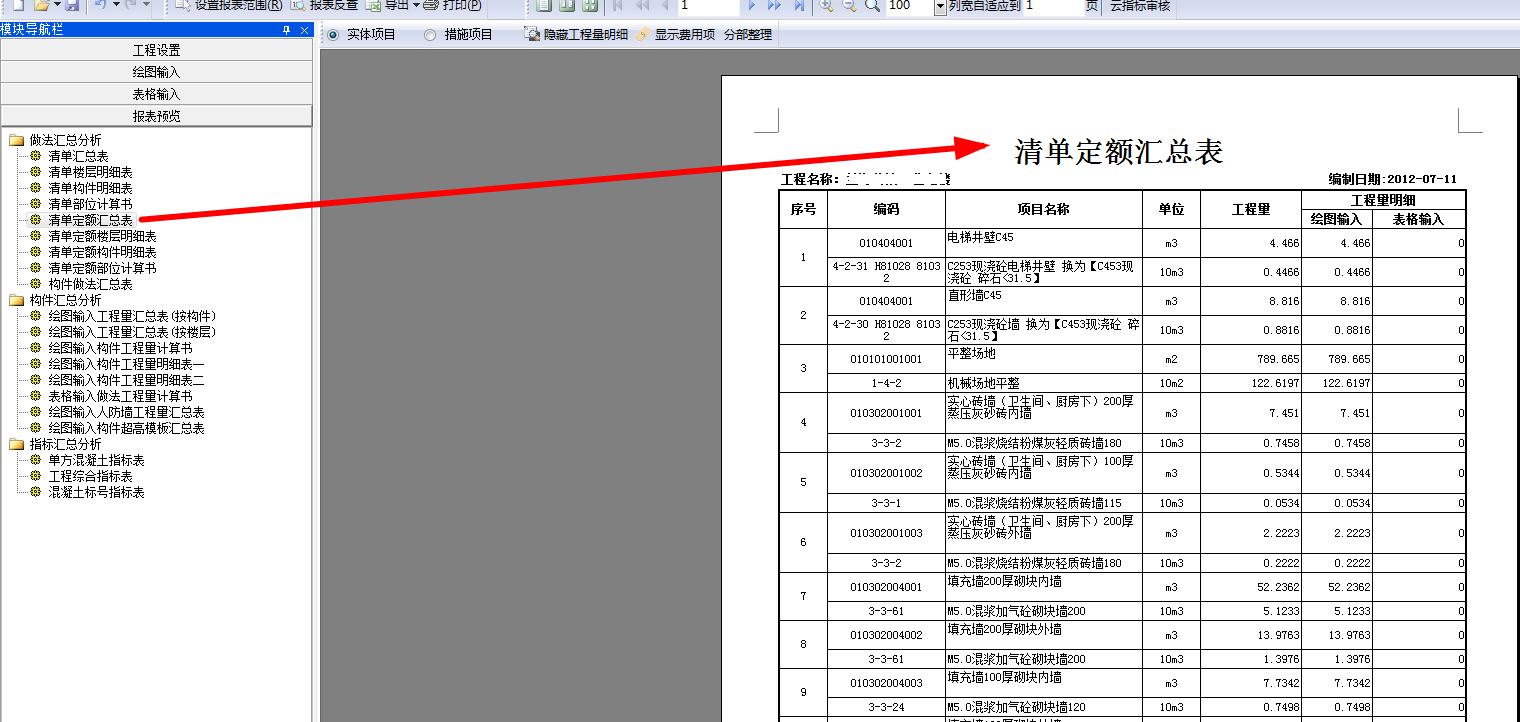Go to next page arrow
The width and height of the screenshot is (1520, 722).
(752, 5)
